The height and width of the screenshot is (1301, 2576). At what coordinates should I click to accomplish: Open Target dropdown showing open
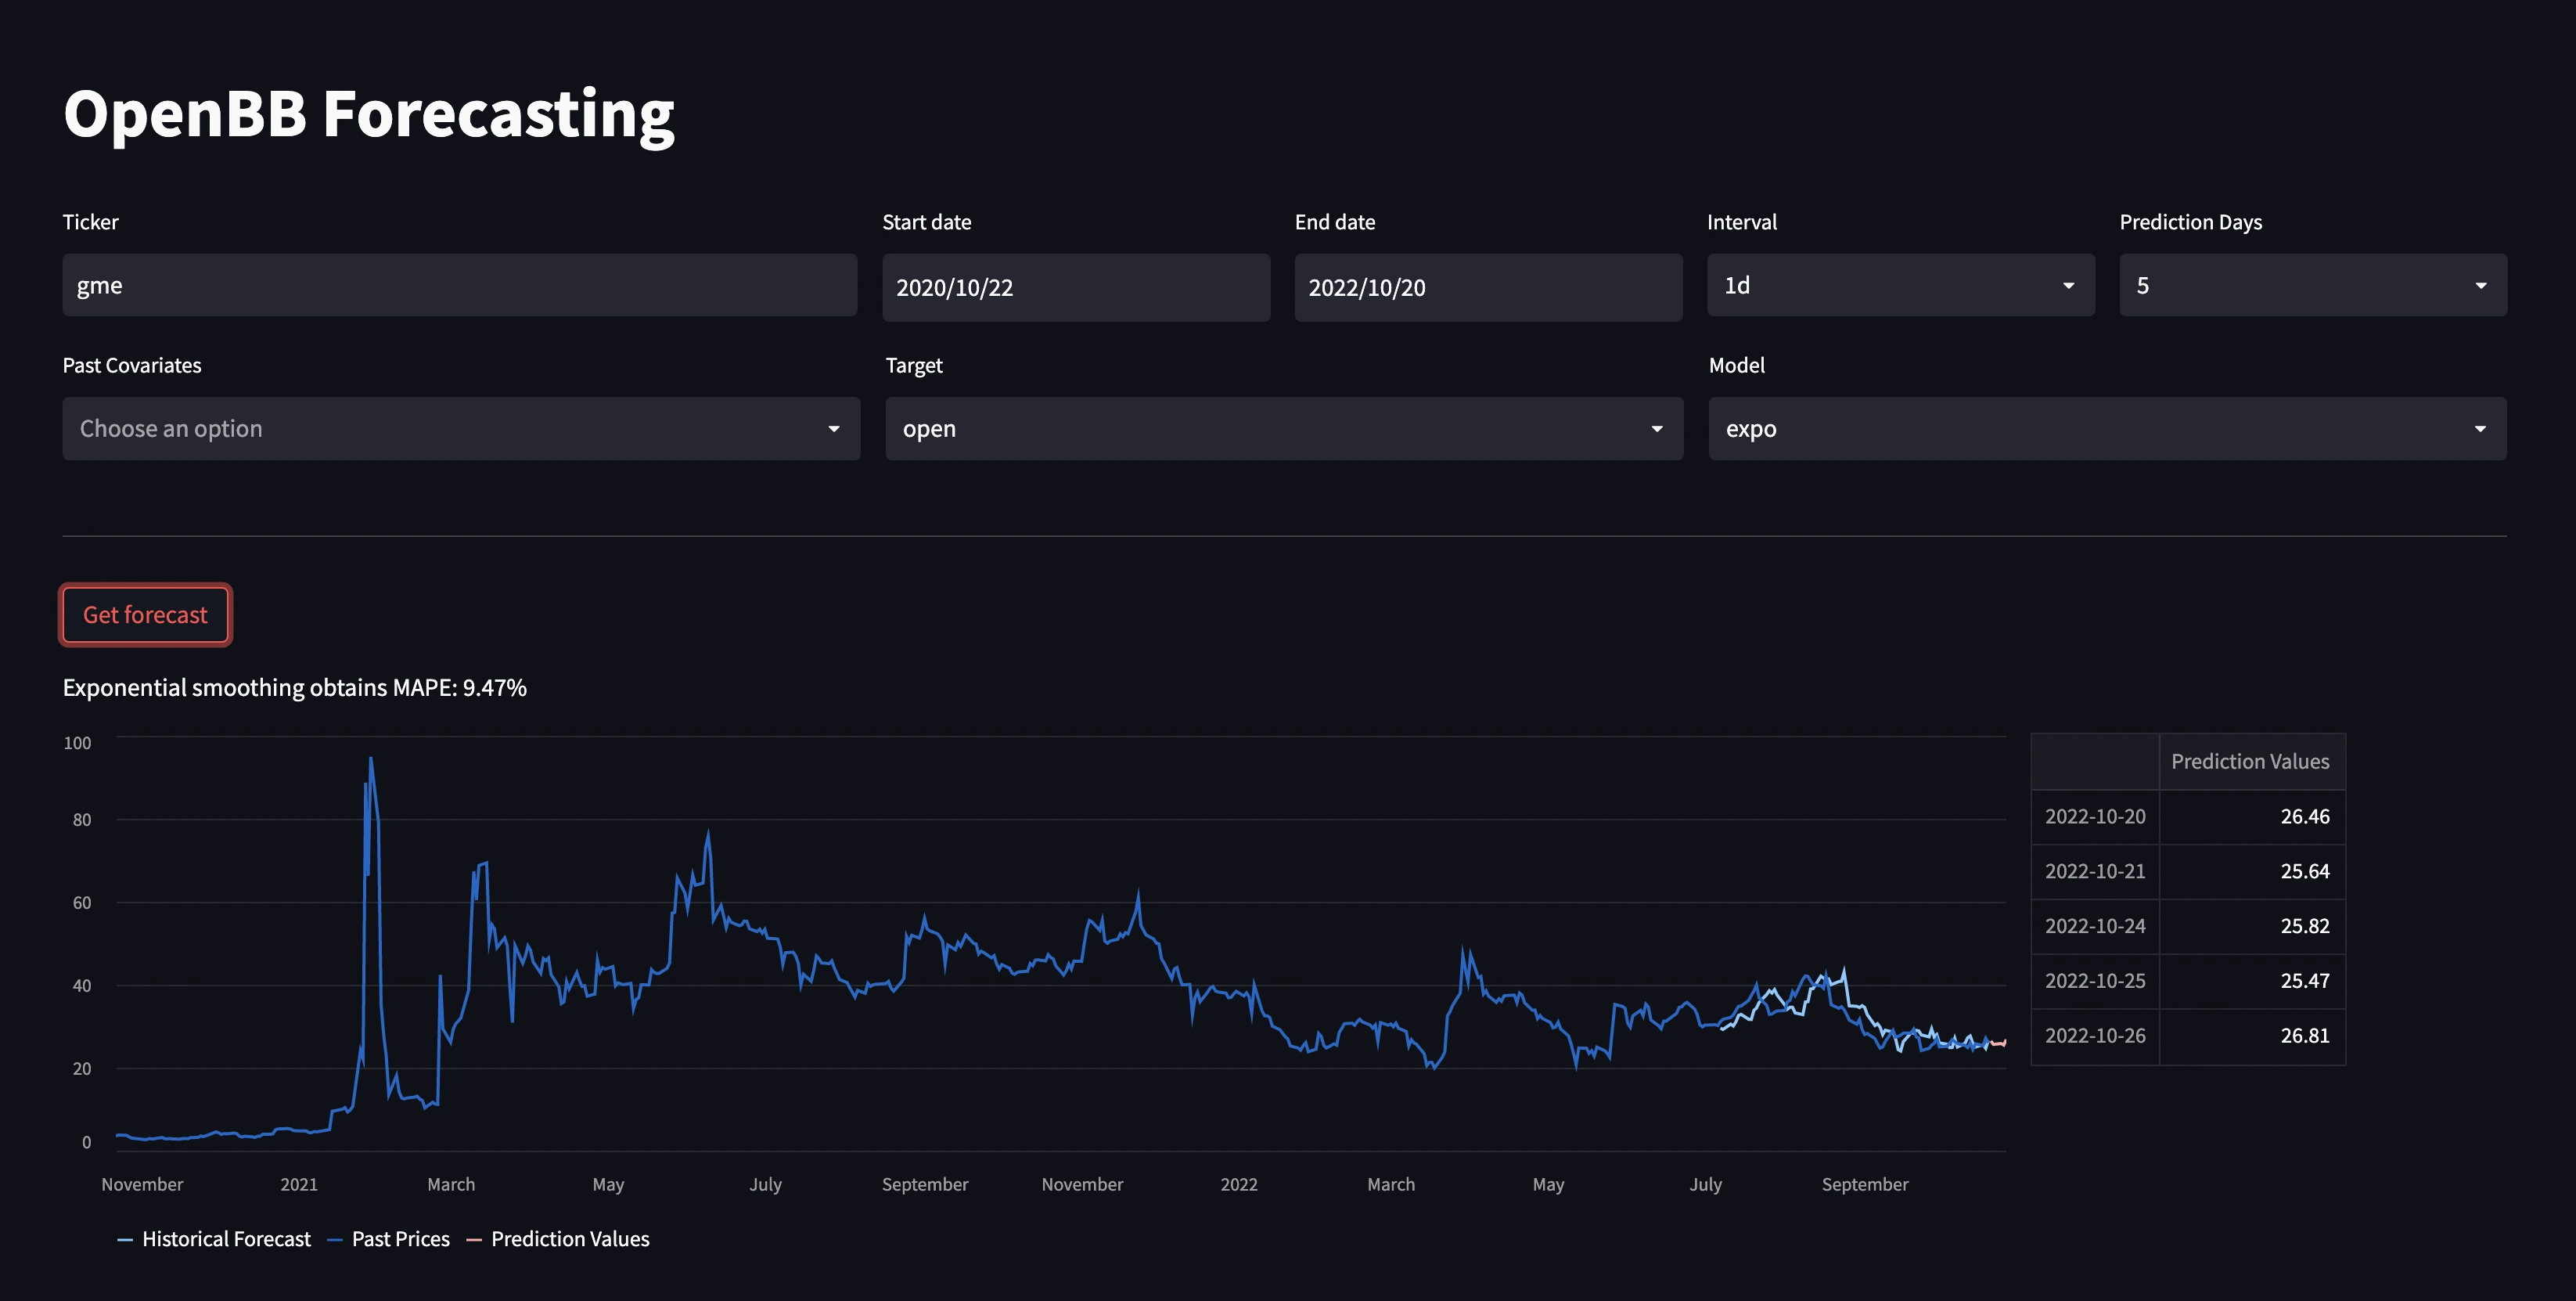1284,428
